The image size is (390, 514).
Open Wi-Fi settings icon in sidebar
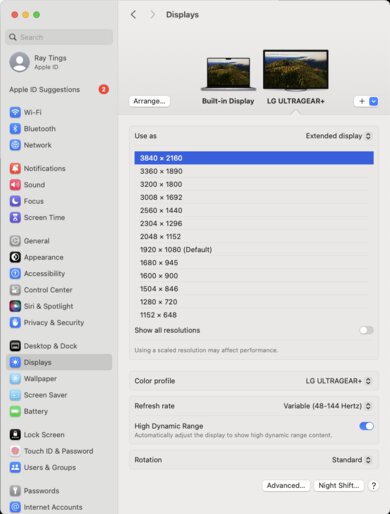coord(15,112)
